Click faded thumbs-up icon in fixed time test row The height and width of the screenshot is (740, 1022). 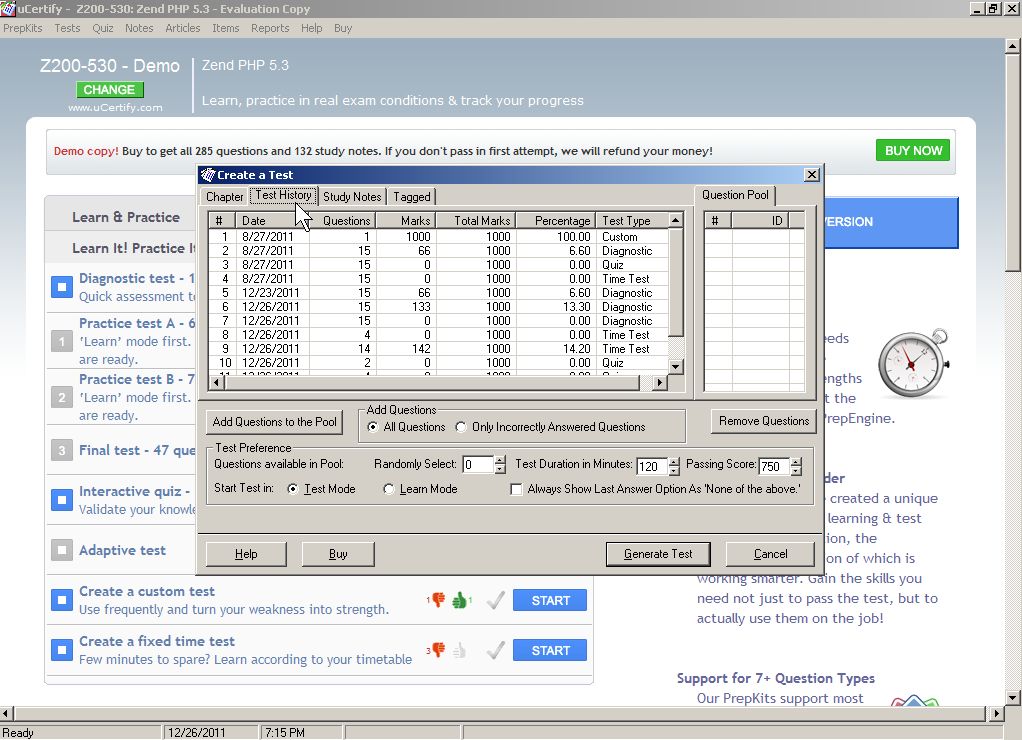click(x=460, y=649)
